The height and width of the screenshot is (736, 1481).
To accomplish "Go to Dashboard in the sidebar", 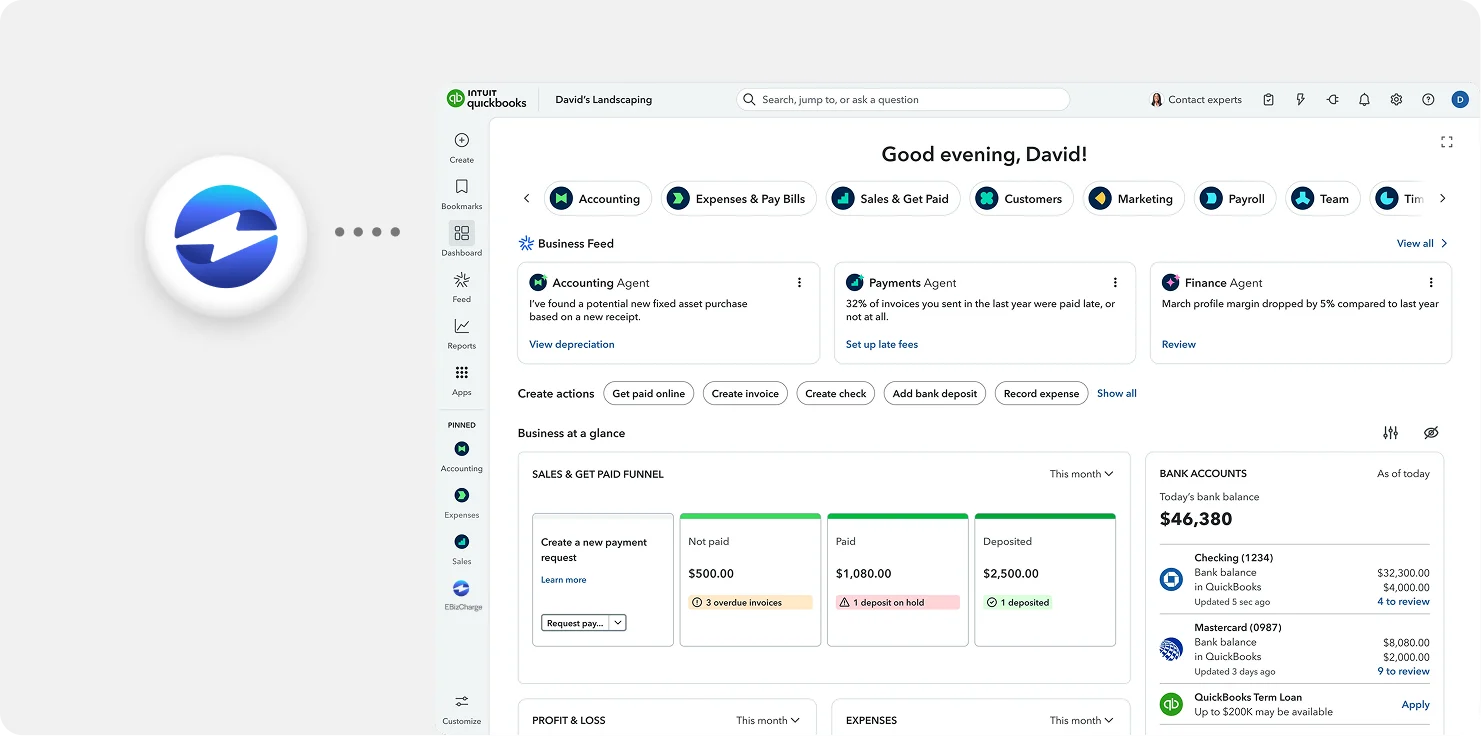I will pos(461,239).
